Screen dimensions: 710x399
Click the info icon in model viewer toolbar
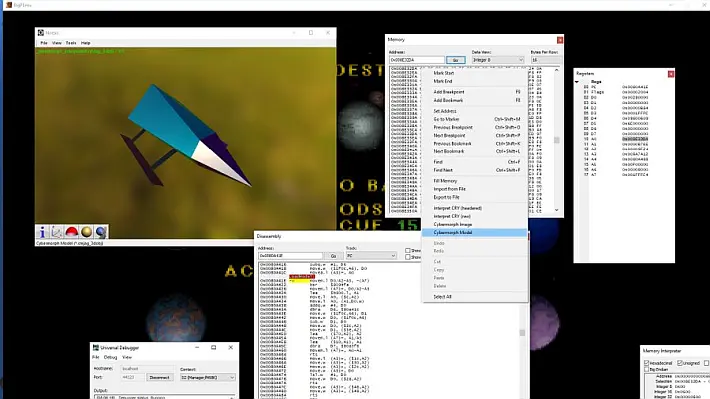click(x=42, y=232)
